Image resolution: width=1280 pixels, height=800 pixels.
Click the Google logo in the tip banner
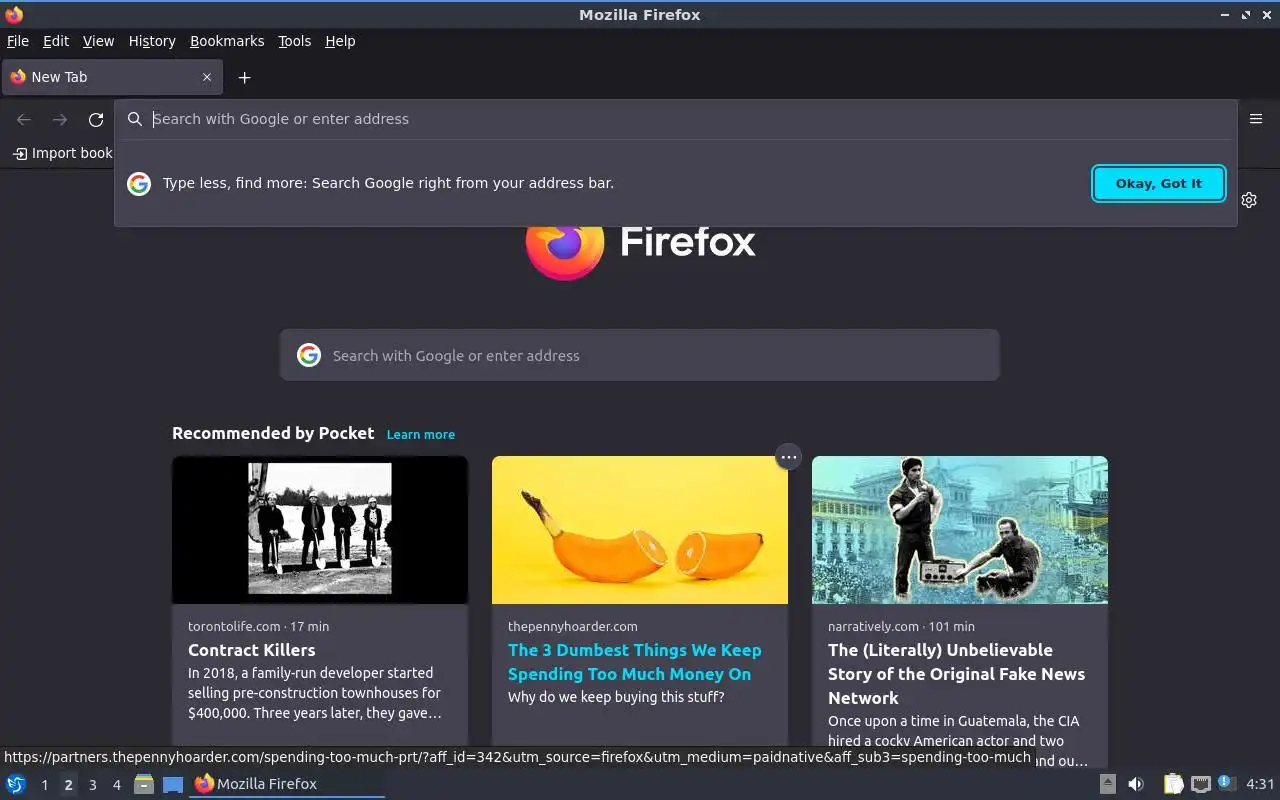139,183
